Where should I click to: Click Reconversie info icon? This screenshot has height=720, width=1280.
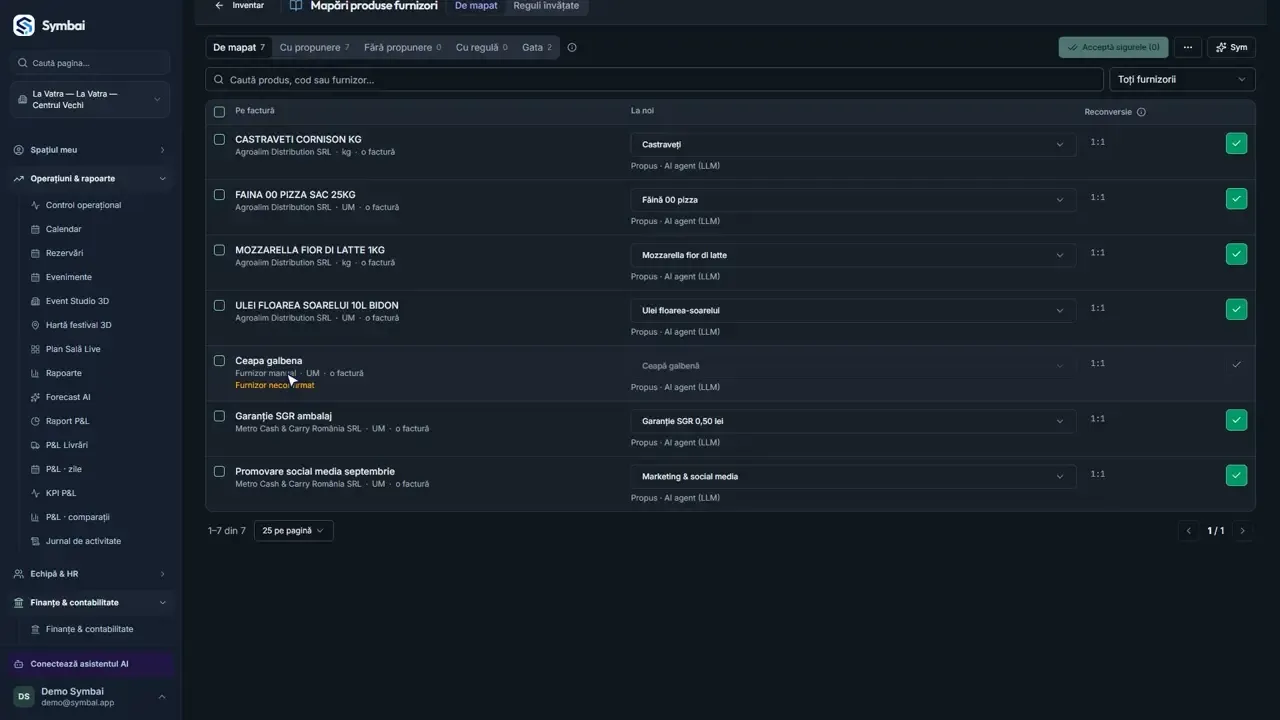pyautogui.click(x=1141, y=112)
